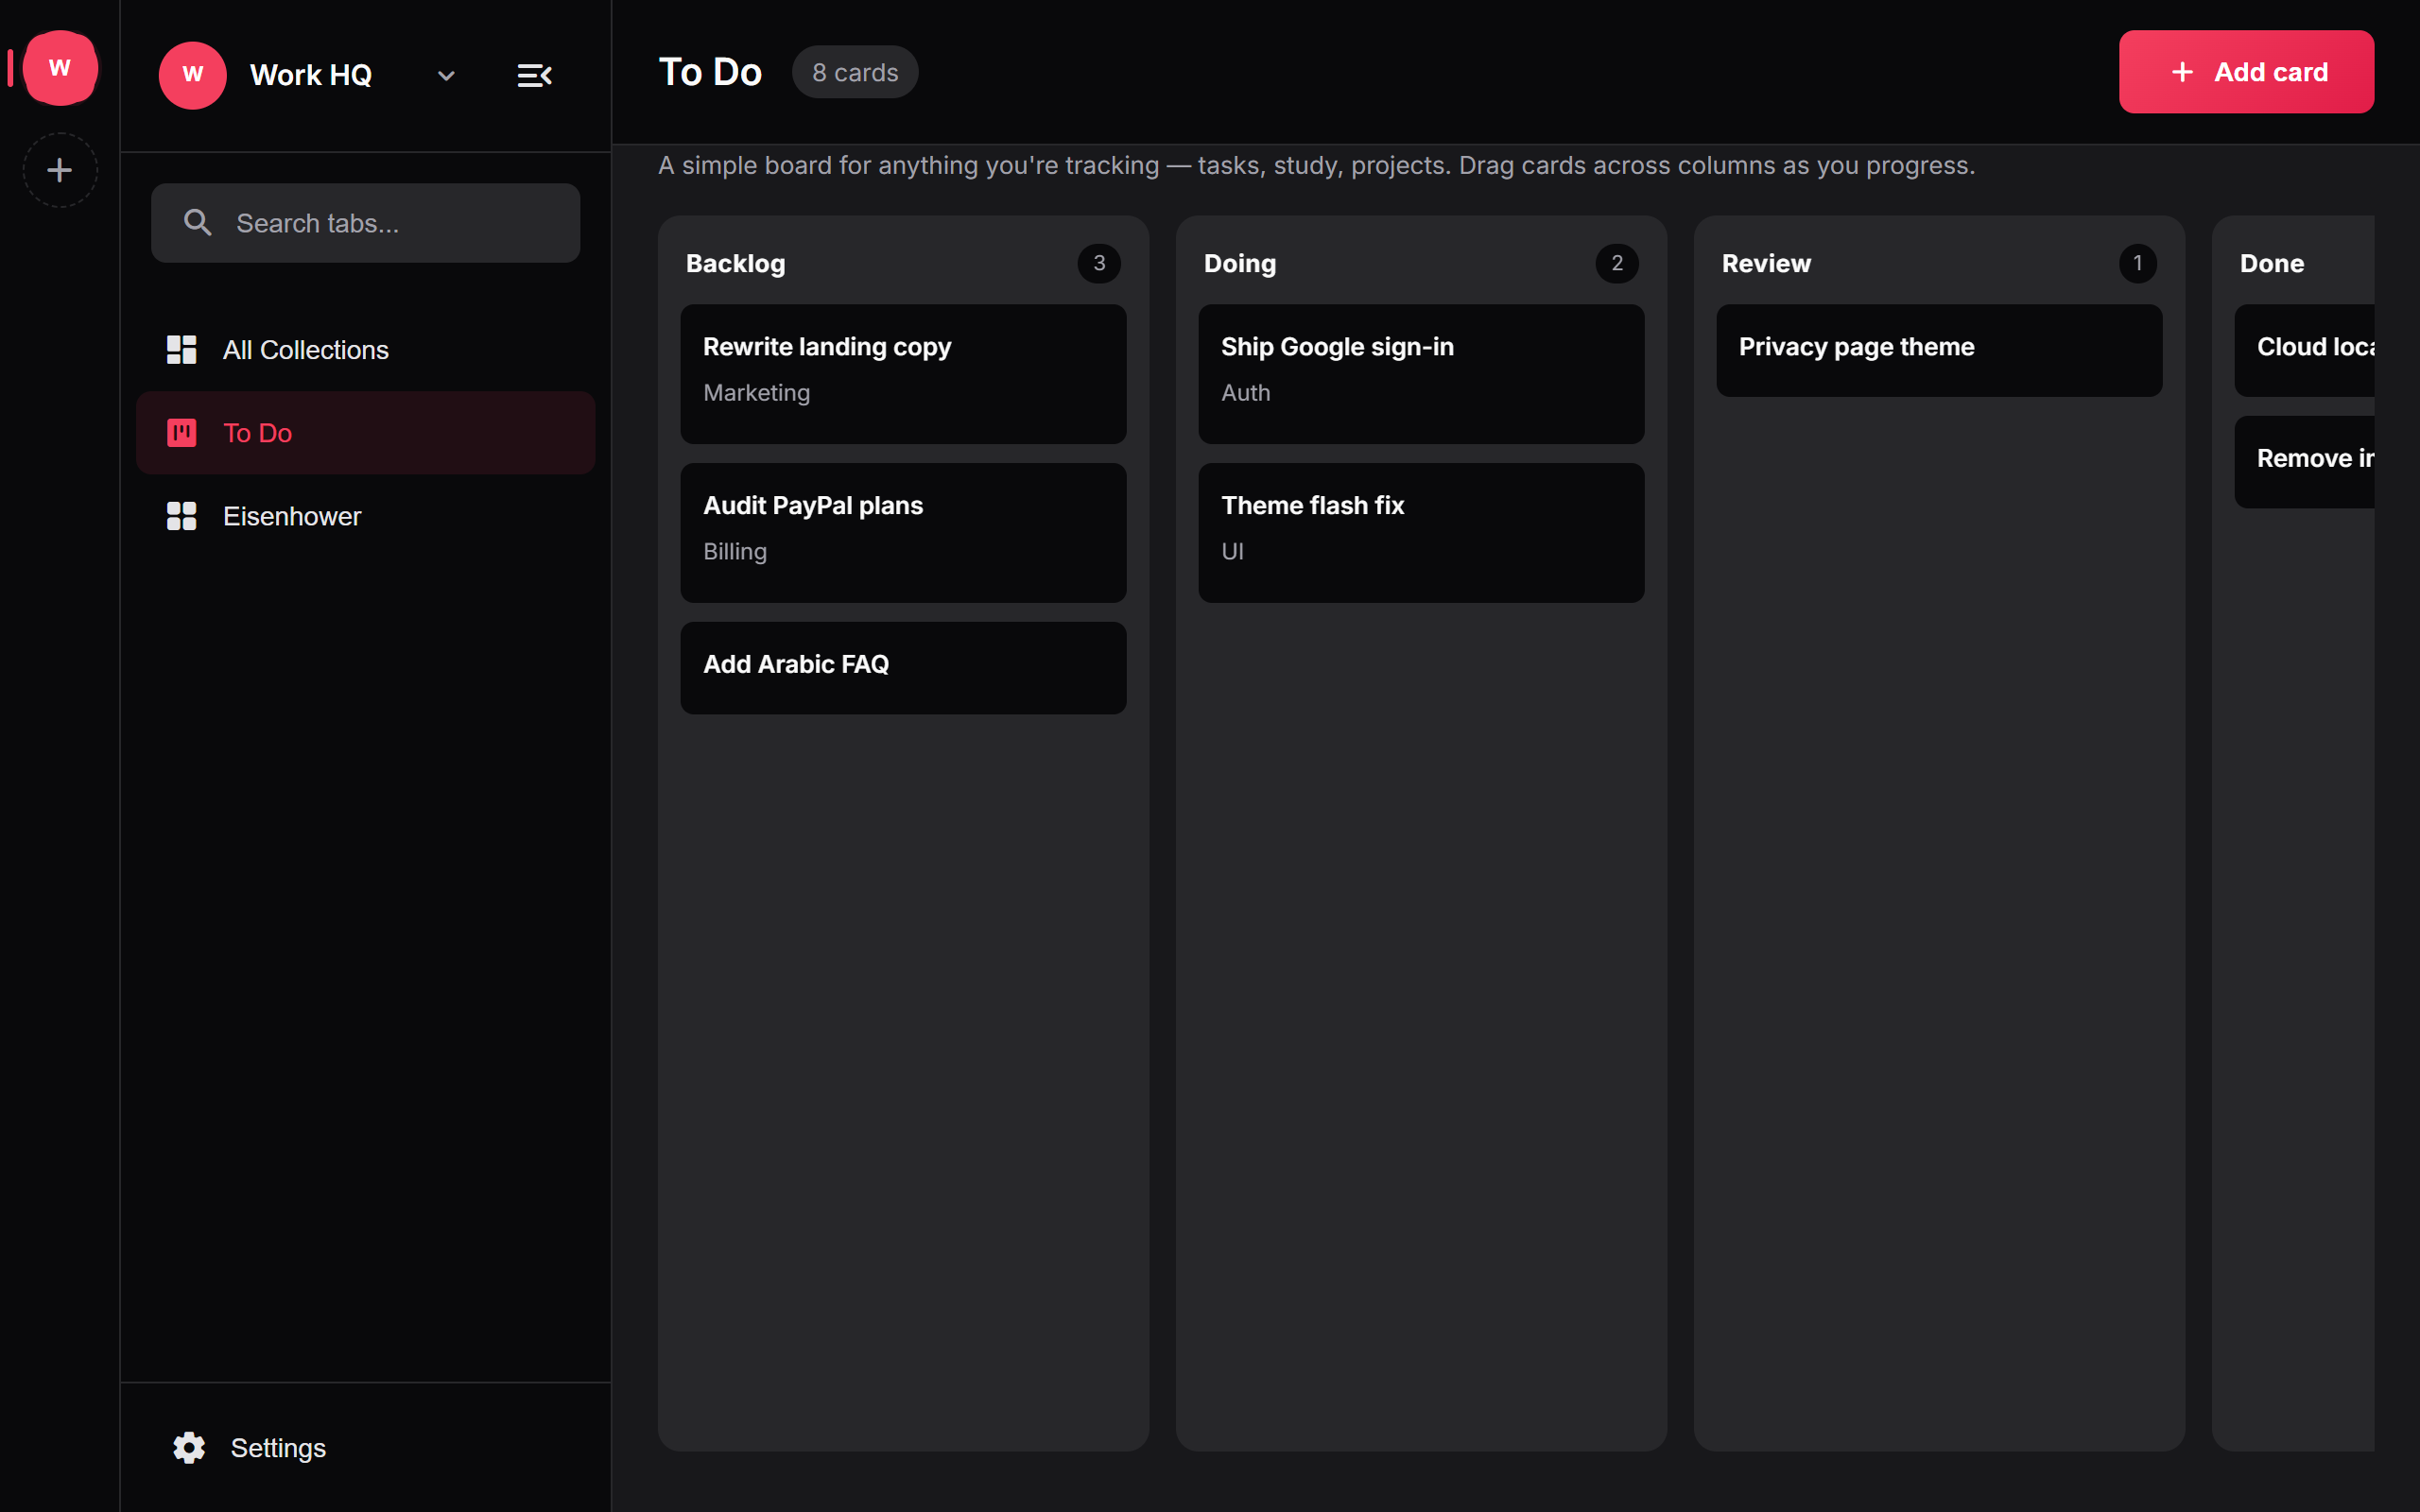This screenshot has width=2420, height=1512.
Task: Click the Review count badge showing 1
Action: (x=2138, y=264)
